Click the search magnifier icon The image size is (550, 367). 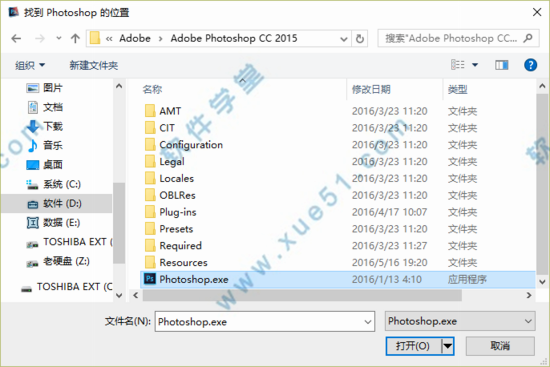[x=528, y=38]
